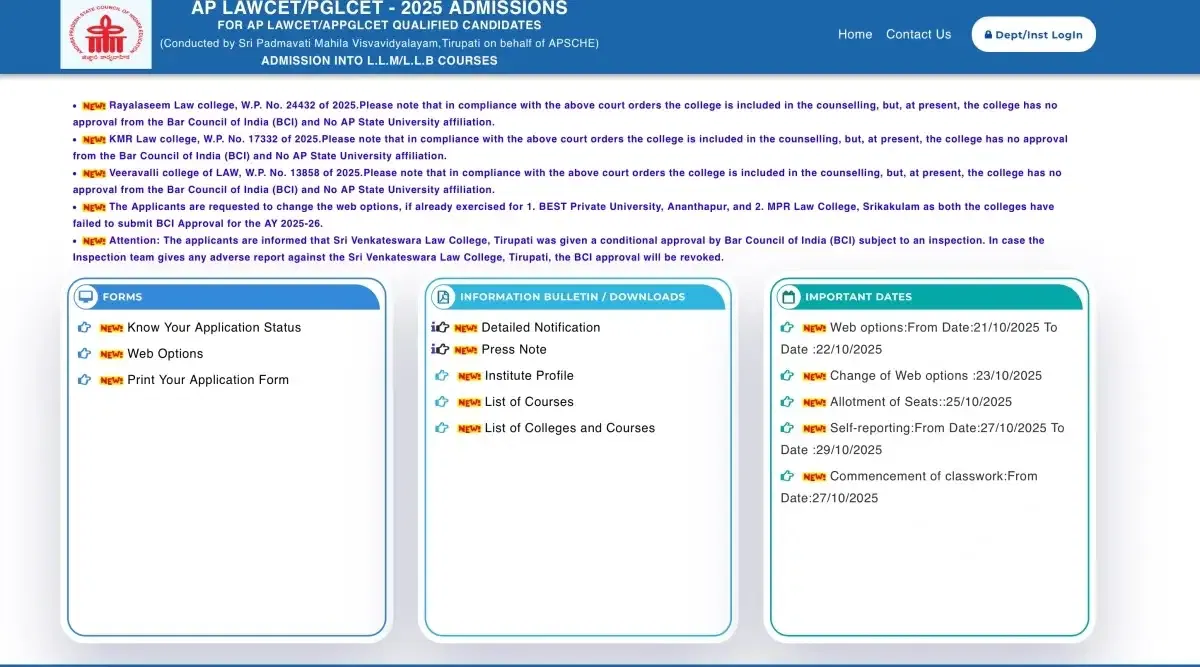View List of Colleges and Courses
Viewport: 1200px width, 667px height.
[570, 428]
